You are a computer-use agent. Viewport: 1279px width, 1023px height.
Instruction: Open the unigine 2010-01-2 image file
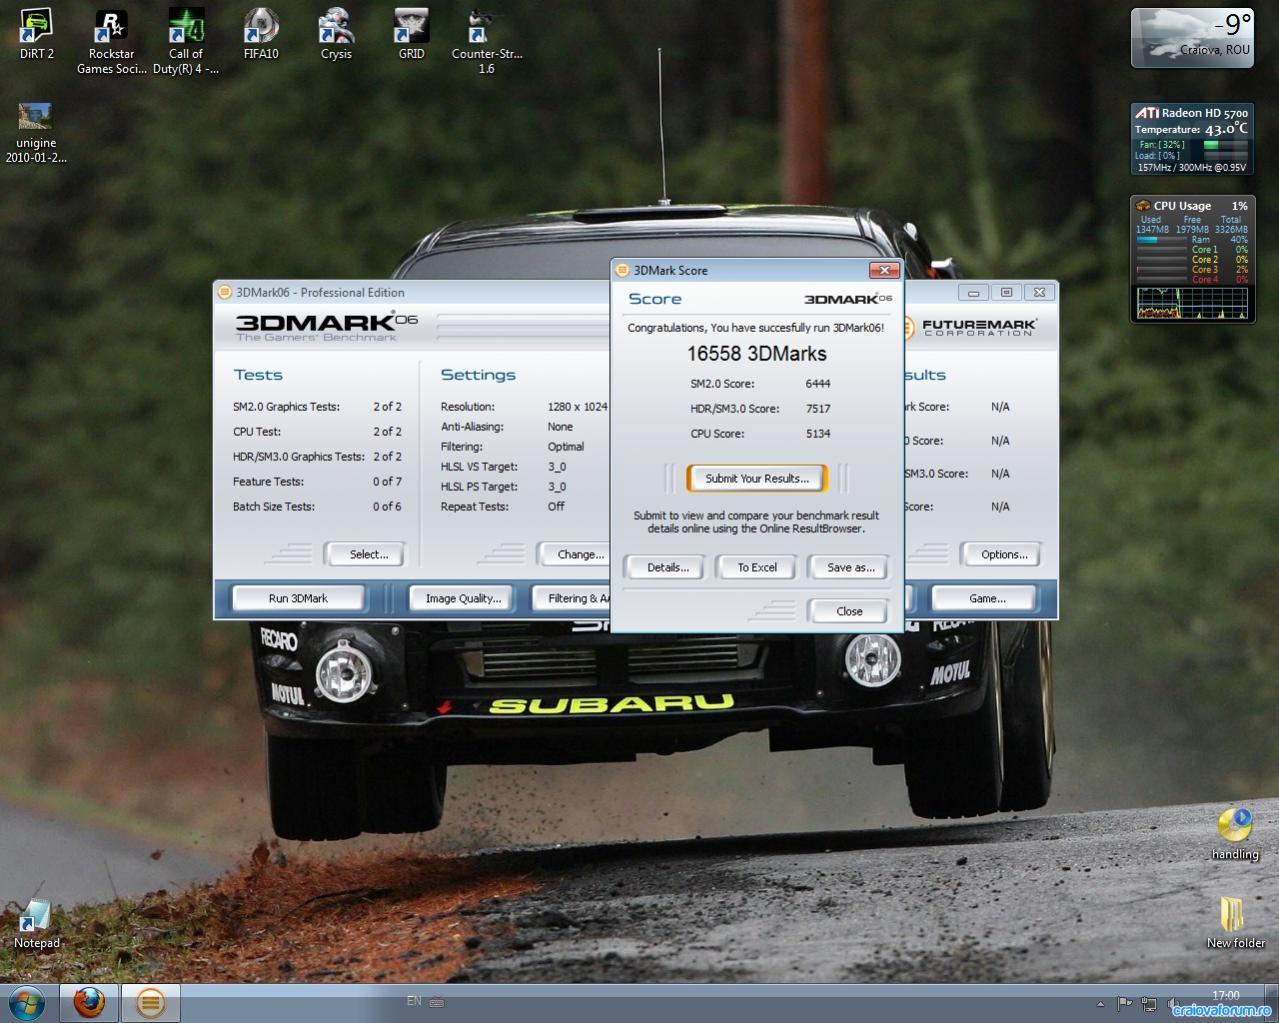click(x=36, y=133)
